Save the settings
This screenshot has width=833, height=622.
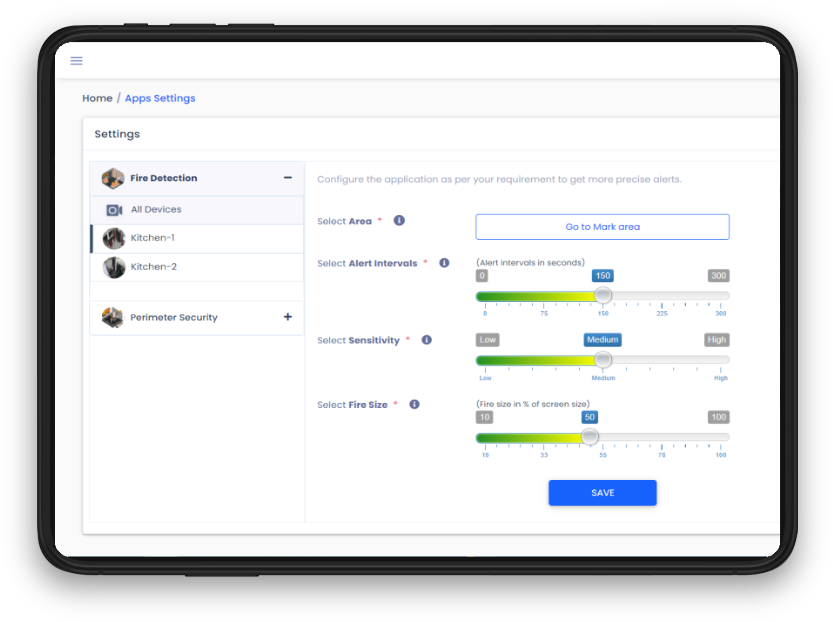pos(602,493)
